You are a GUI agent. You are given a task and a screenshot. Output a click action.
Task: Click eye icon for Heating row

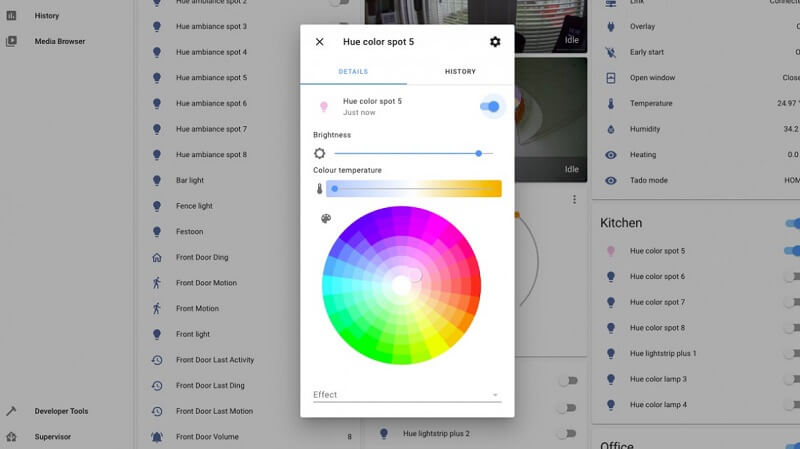(x=611, y=155)
